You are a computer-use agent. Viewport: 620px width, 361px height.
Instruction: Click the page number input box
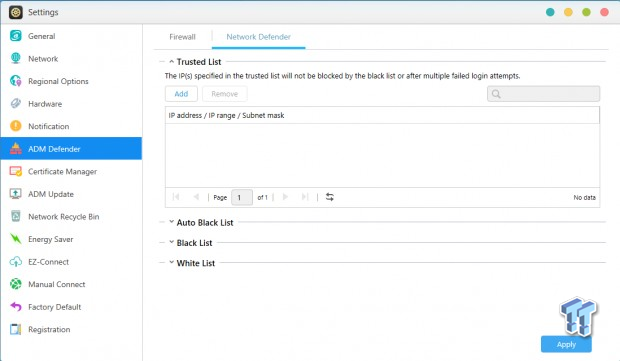[x=242, y=197]
